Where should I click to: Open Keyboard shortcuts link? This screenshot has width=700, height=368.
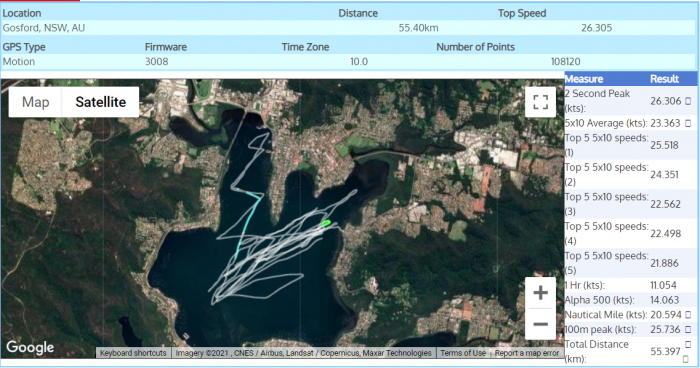[x=133, y=353]
